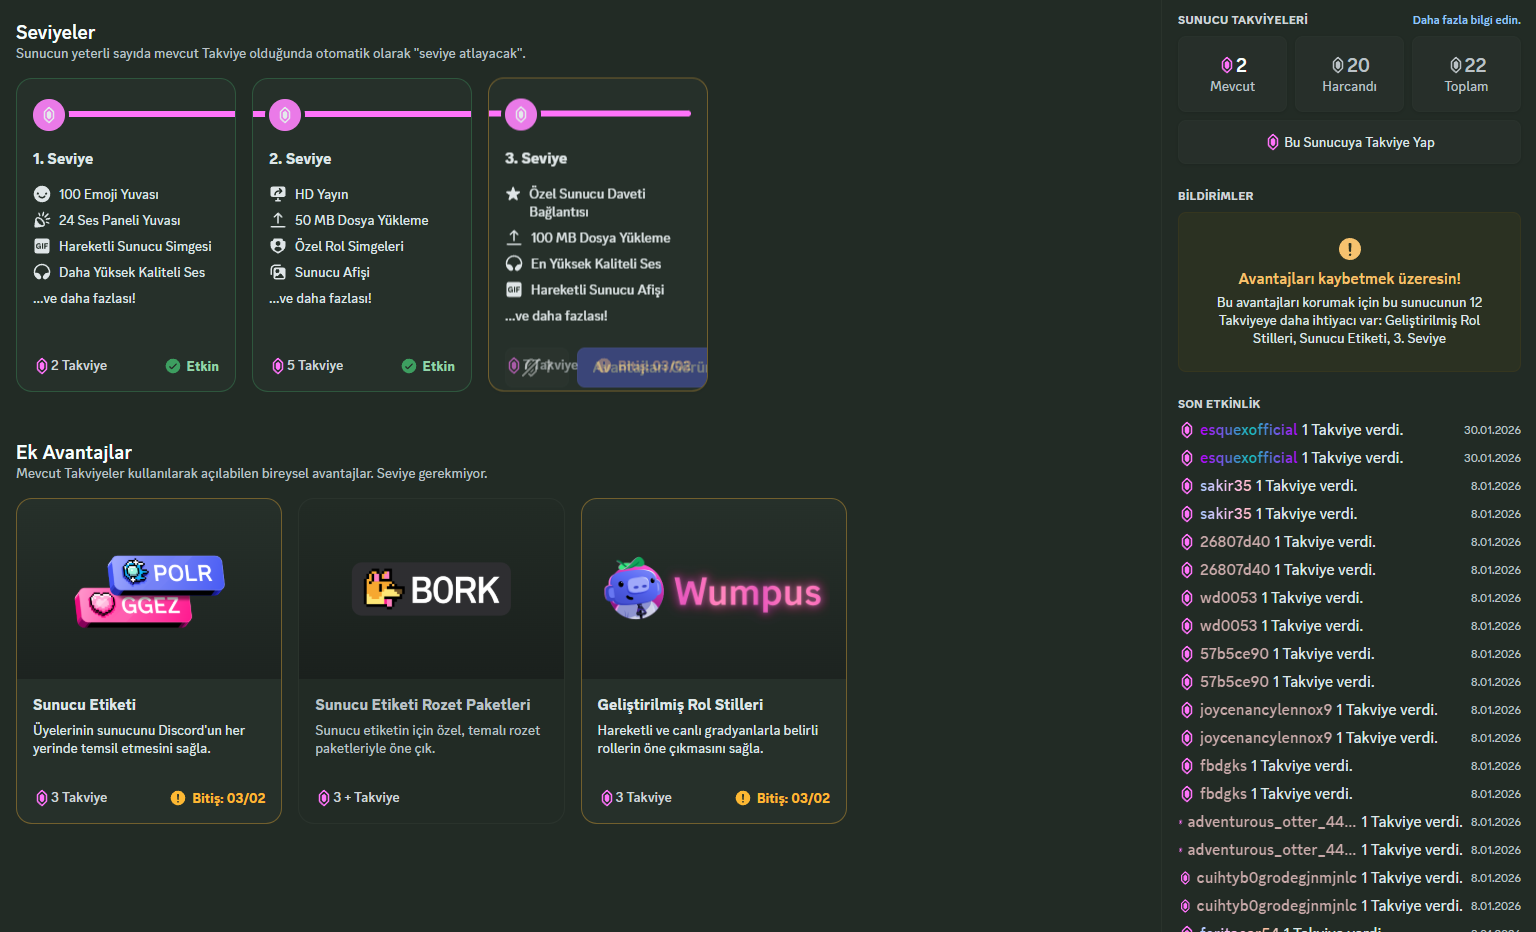Select the role icon beside Özel Rol Simgeleri

click(x=278, y=246)
